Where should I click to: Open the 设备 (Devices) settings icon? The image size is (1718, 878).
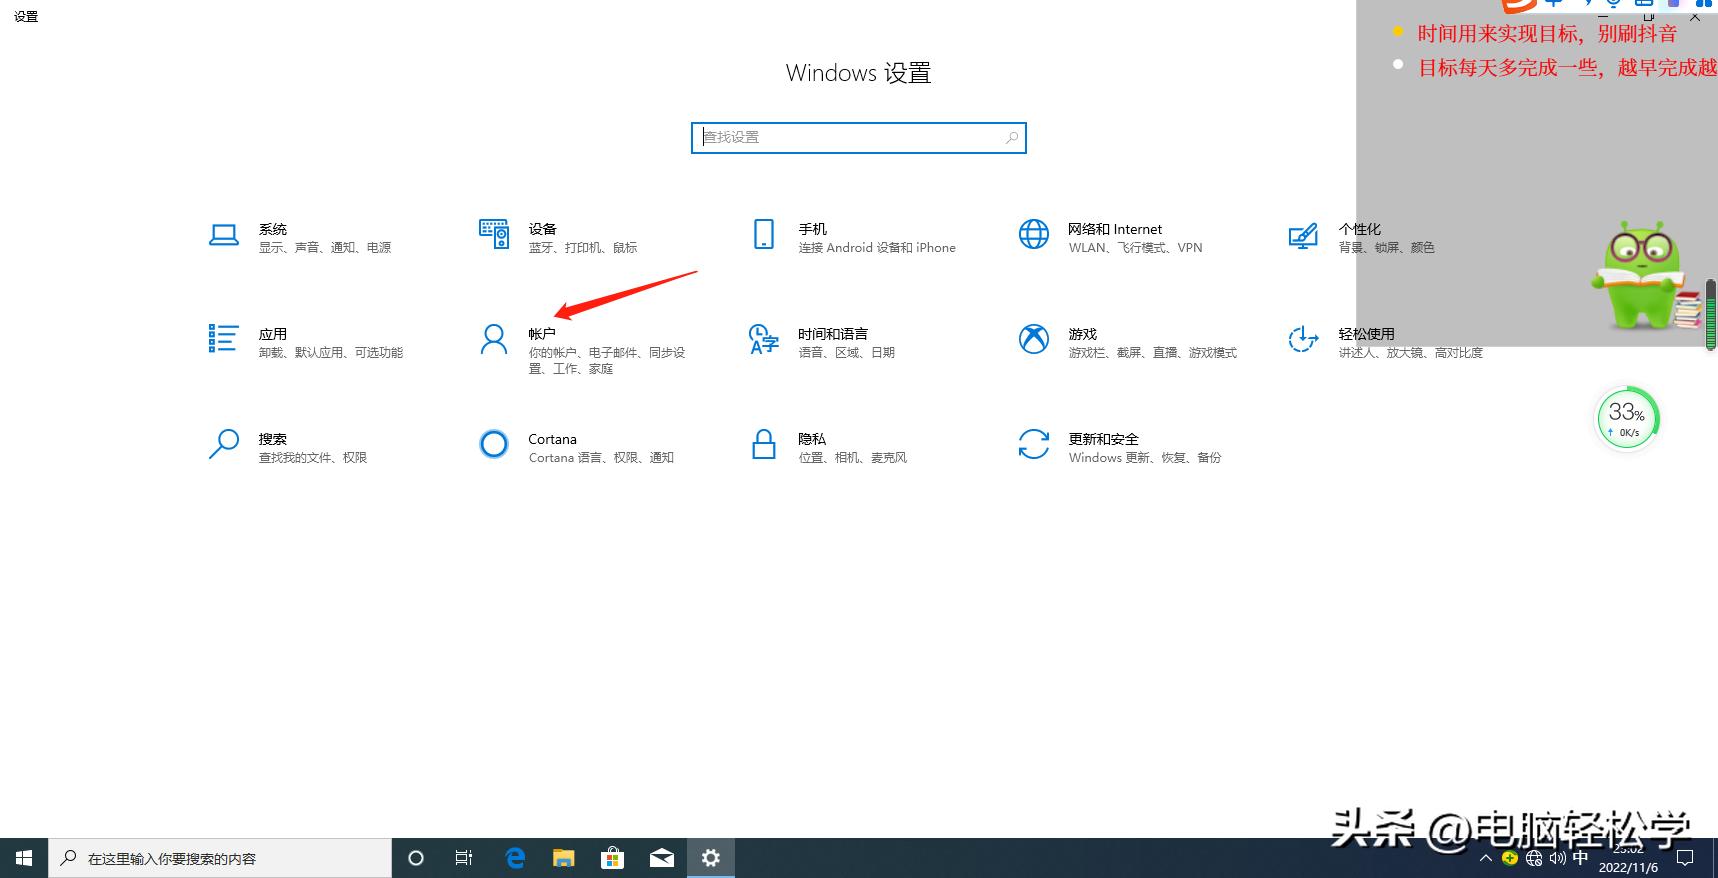(x=494, y=234)
